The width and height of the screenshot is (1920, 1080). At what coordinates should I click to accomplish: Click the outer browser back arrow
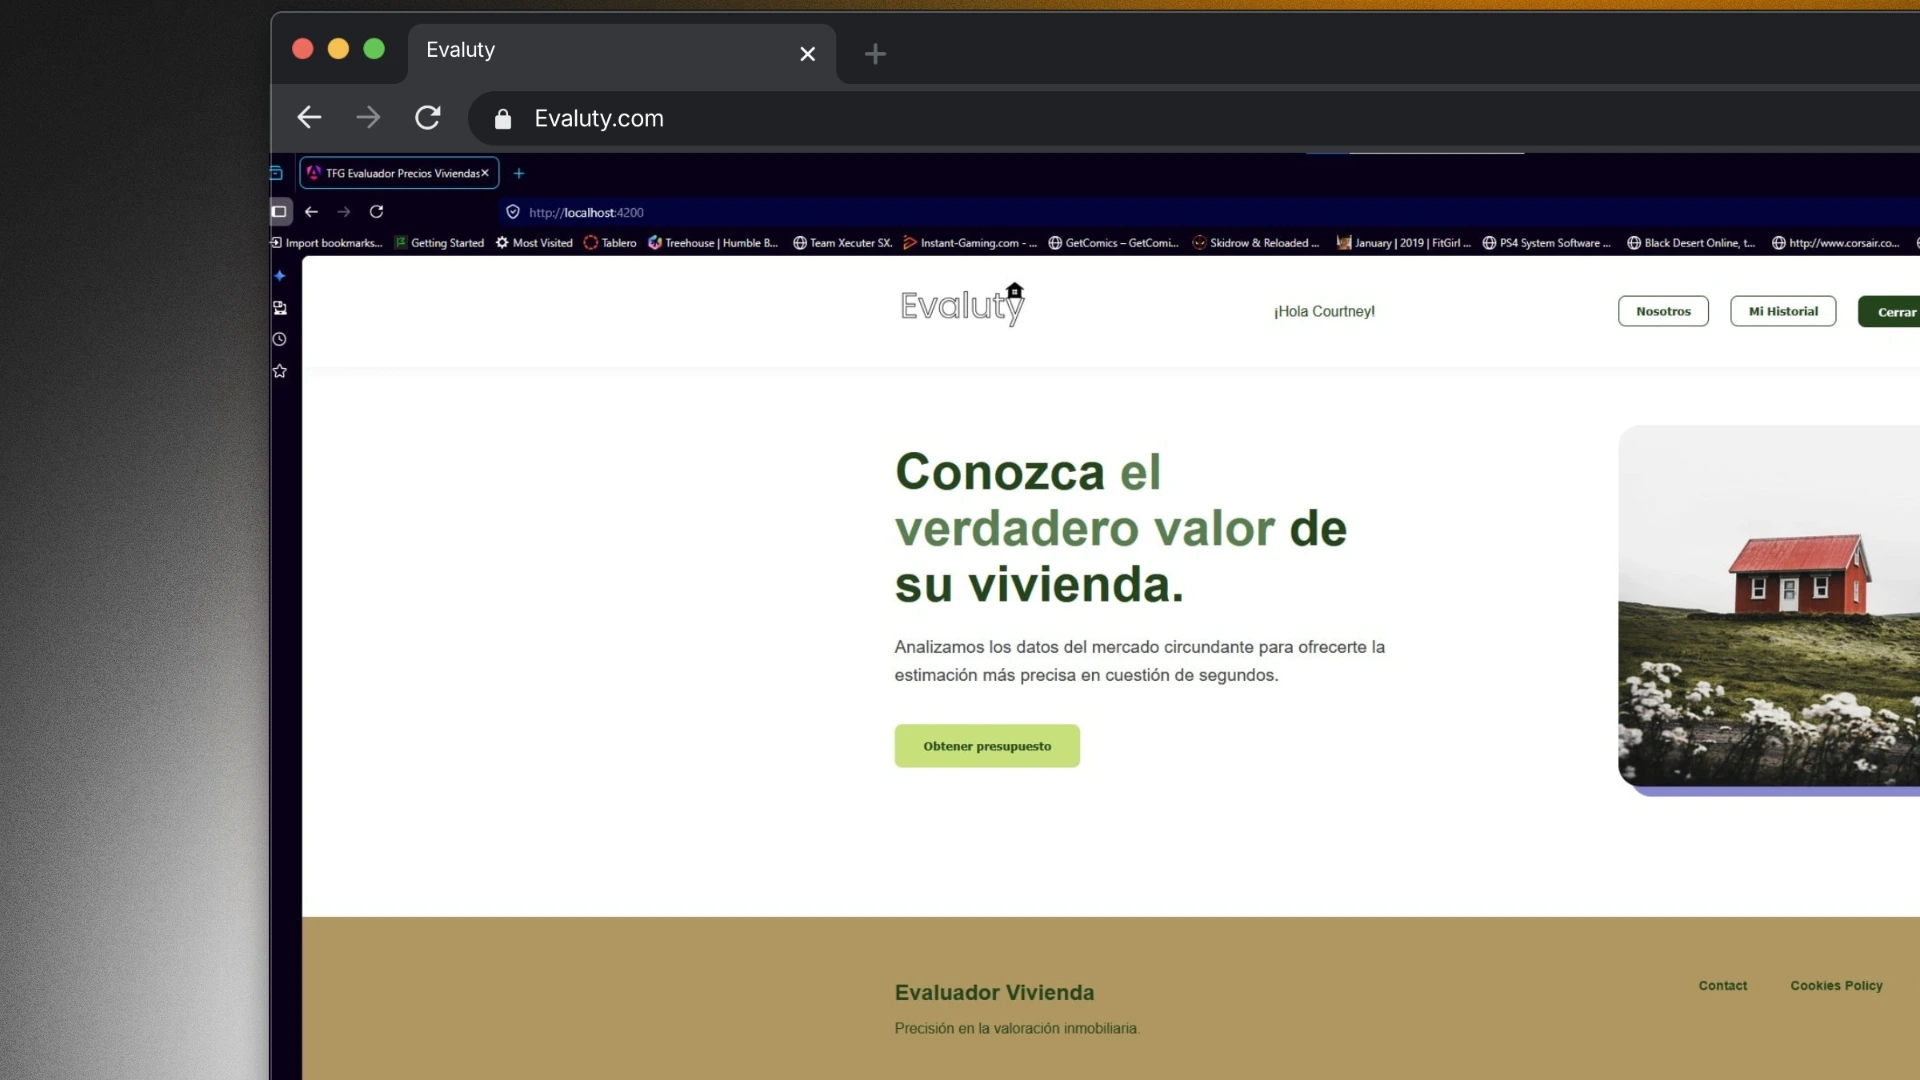pyautogui.click(x=309, y=118)
